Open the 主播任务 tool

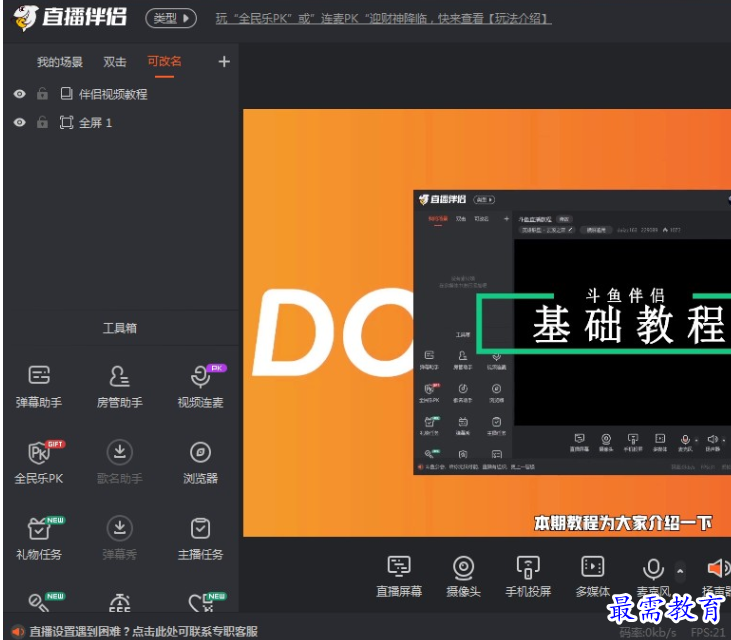tap(200, 538)
